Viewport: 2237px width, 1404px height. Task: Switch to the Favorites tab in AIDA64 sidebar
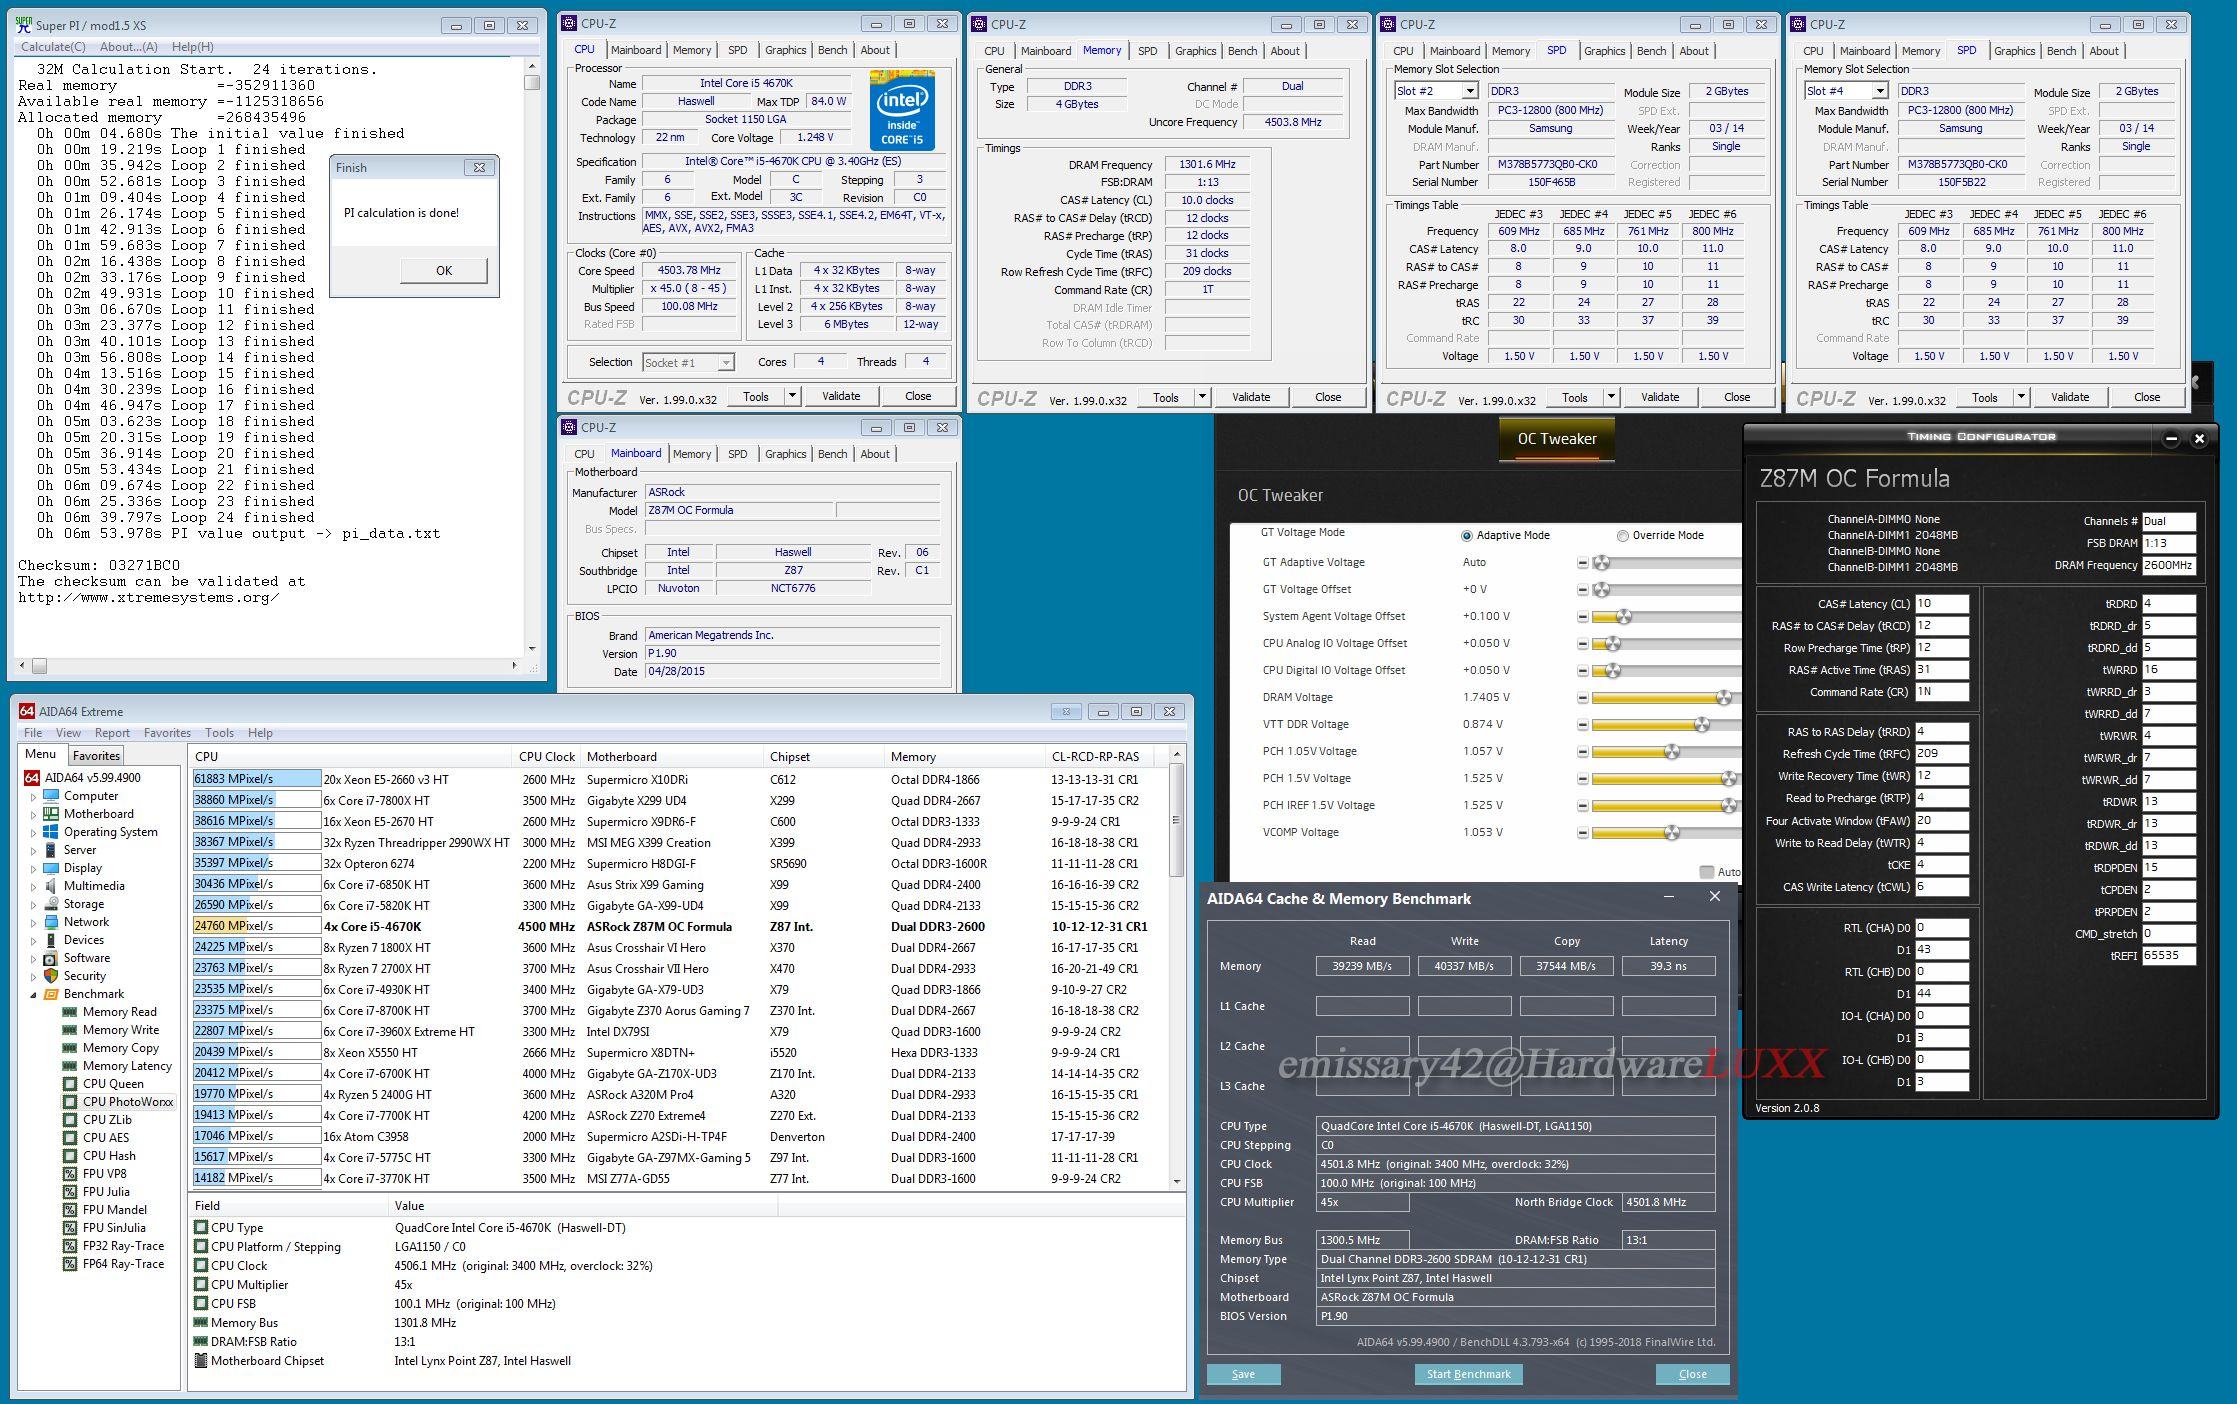(97, 756)
